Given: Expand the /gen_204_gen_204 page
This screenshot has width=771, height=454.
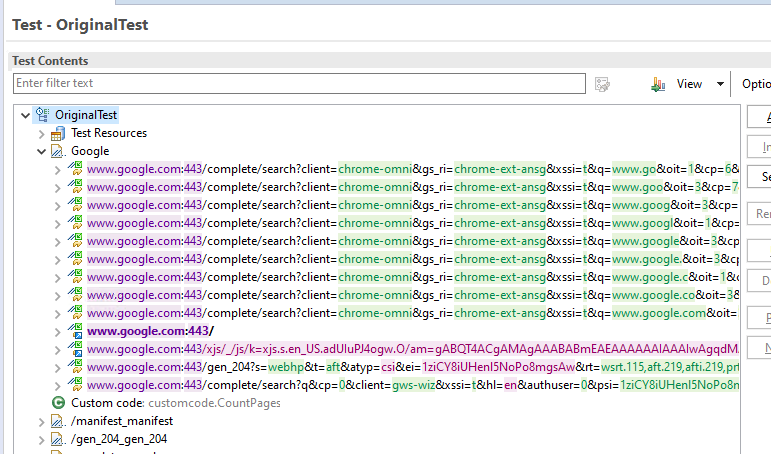Looking at the screenshot, I should click(42, 440).
